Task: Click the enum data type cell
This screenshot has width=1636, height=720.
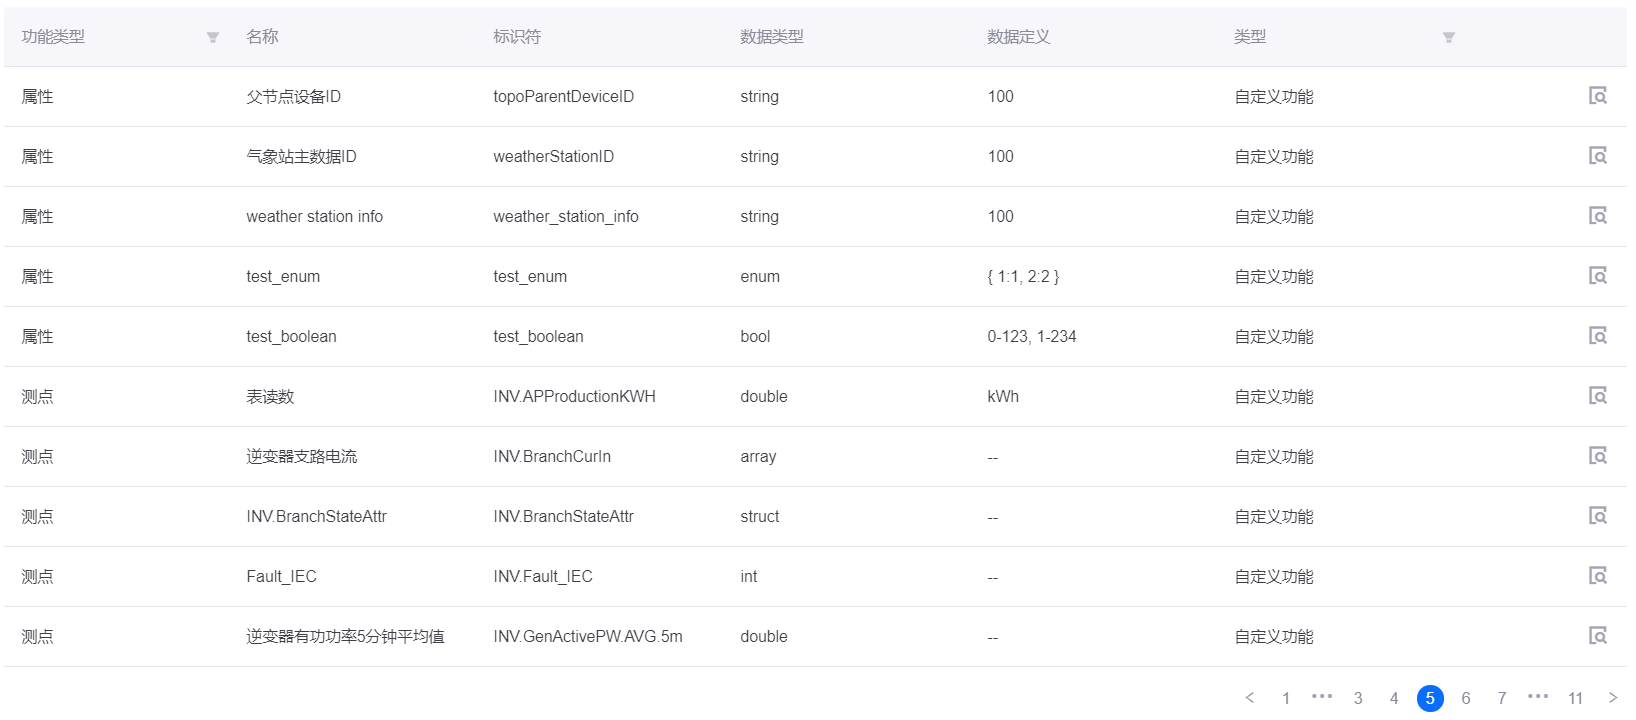Action: (x=760, y=276)
